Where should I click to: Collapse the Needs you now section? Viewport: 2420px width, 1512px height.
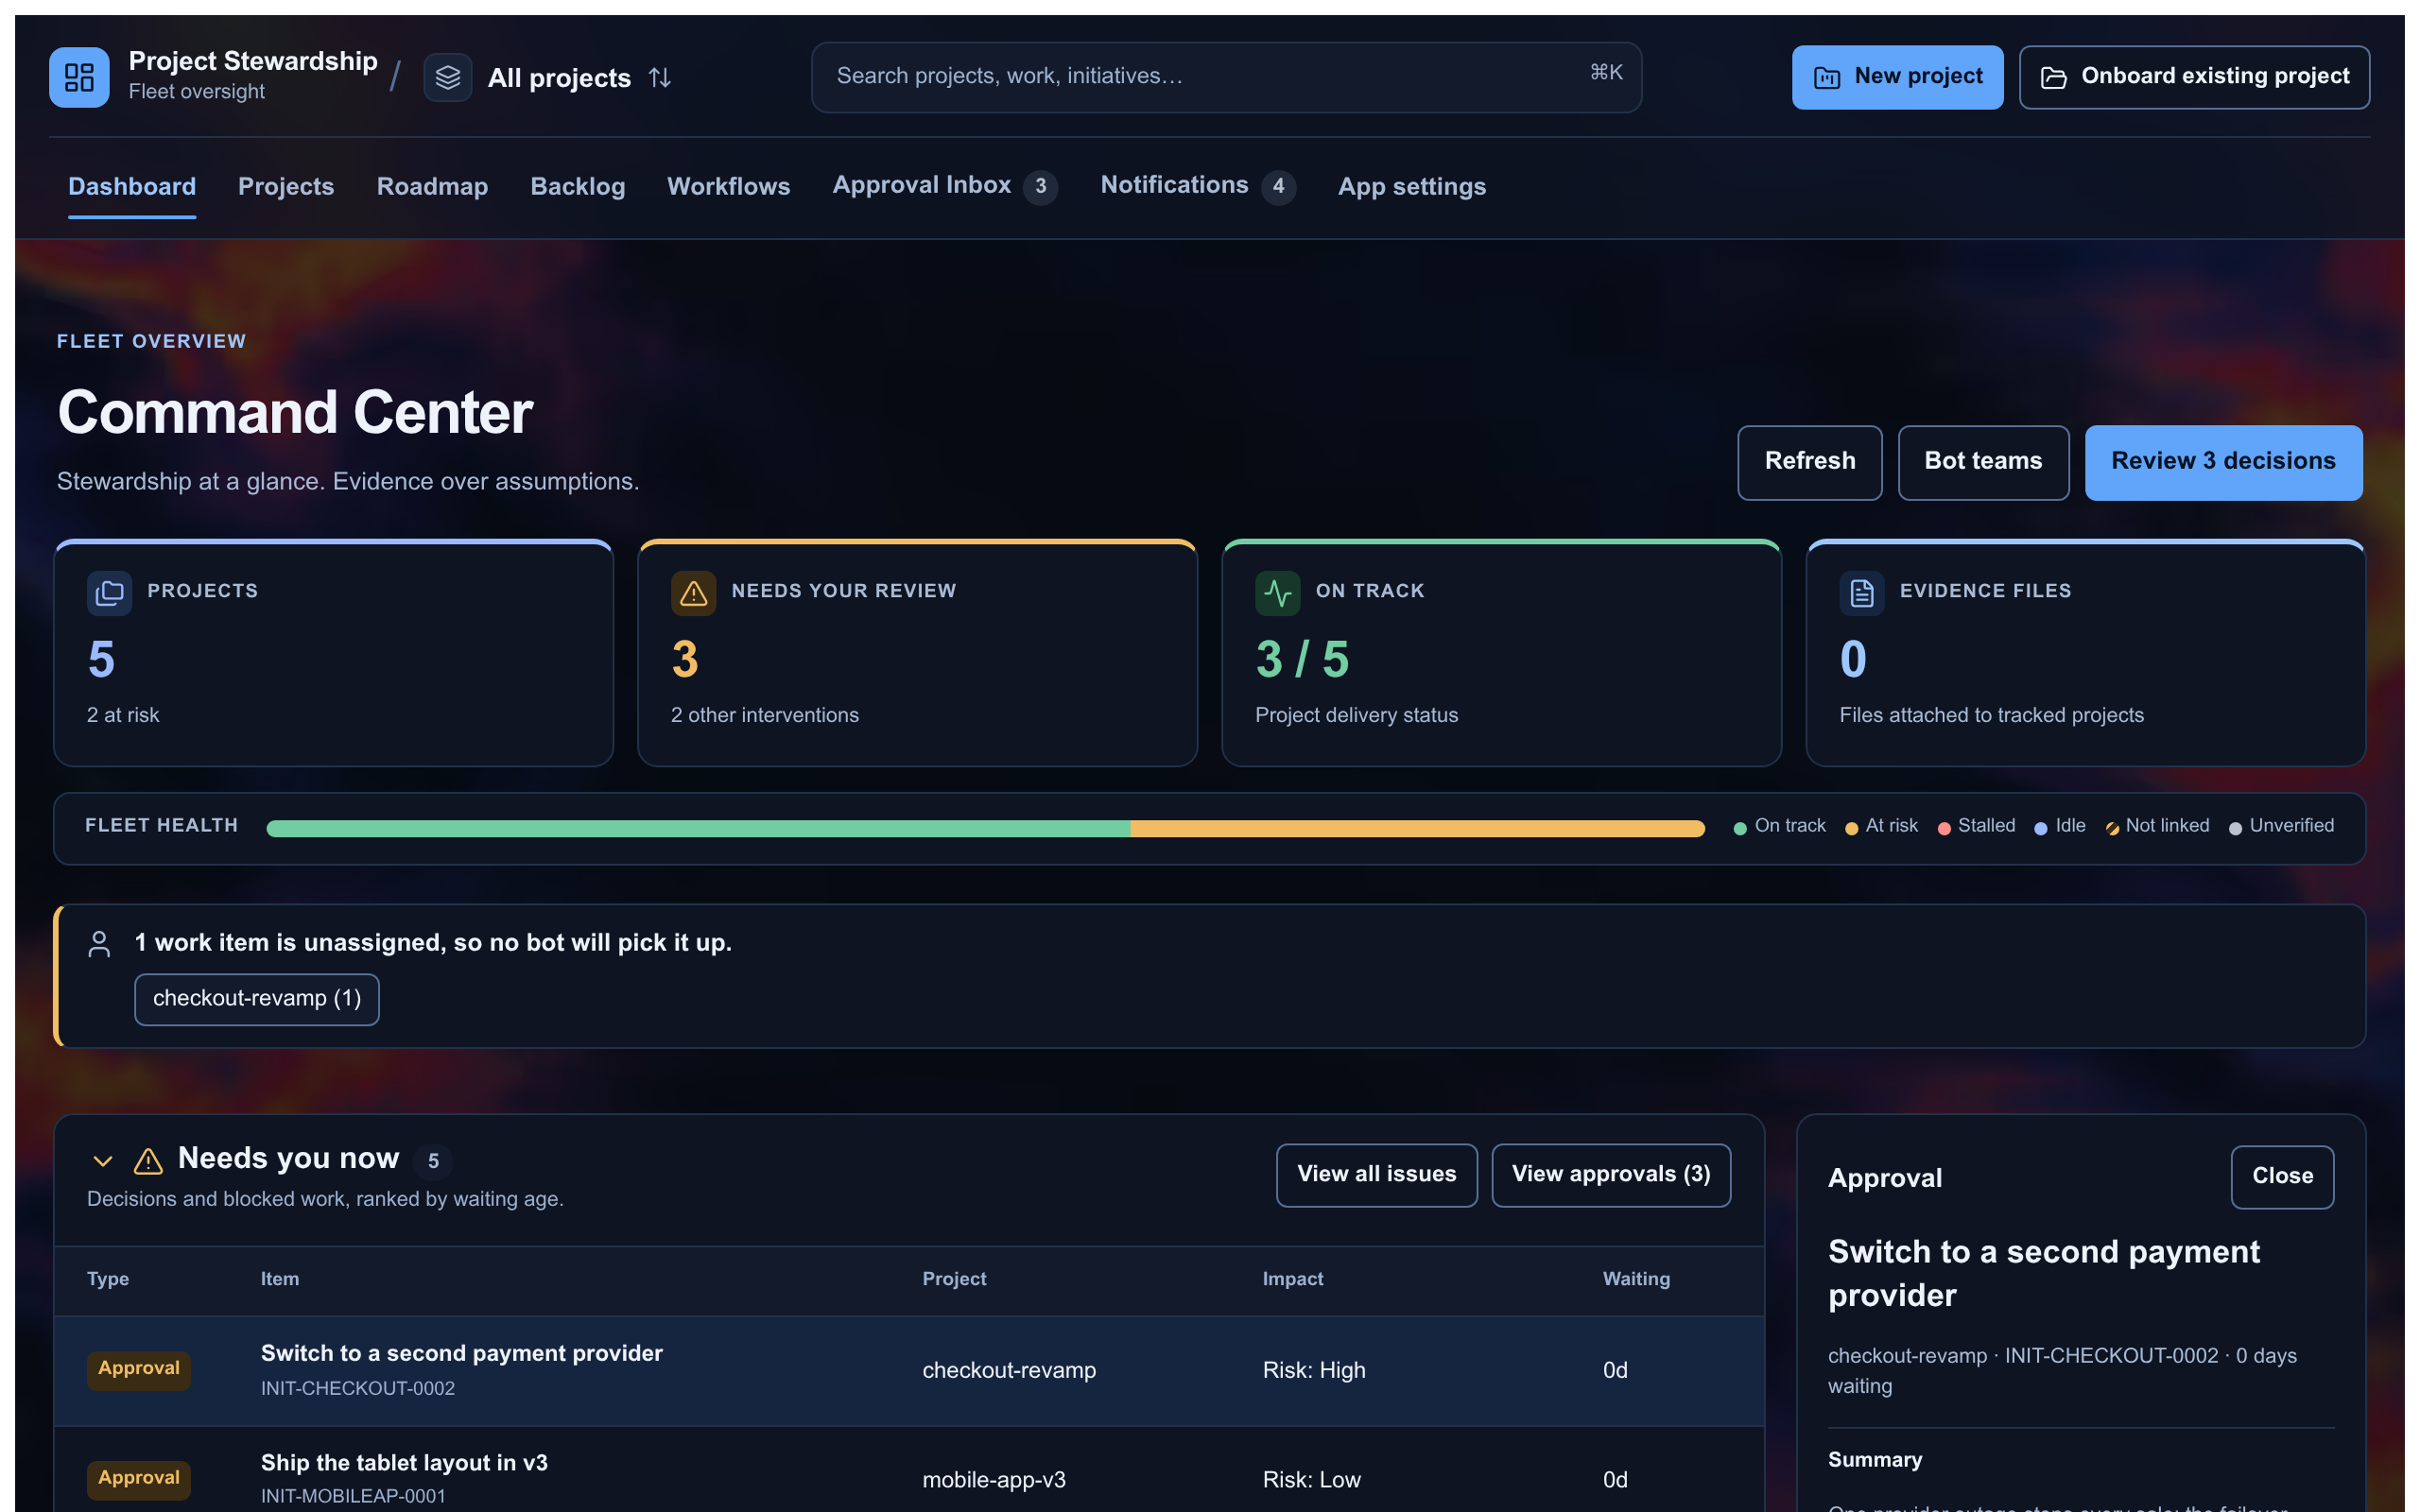pos(102,1161)
